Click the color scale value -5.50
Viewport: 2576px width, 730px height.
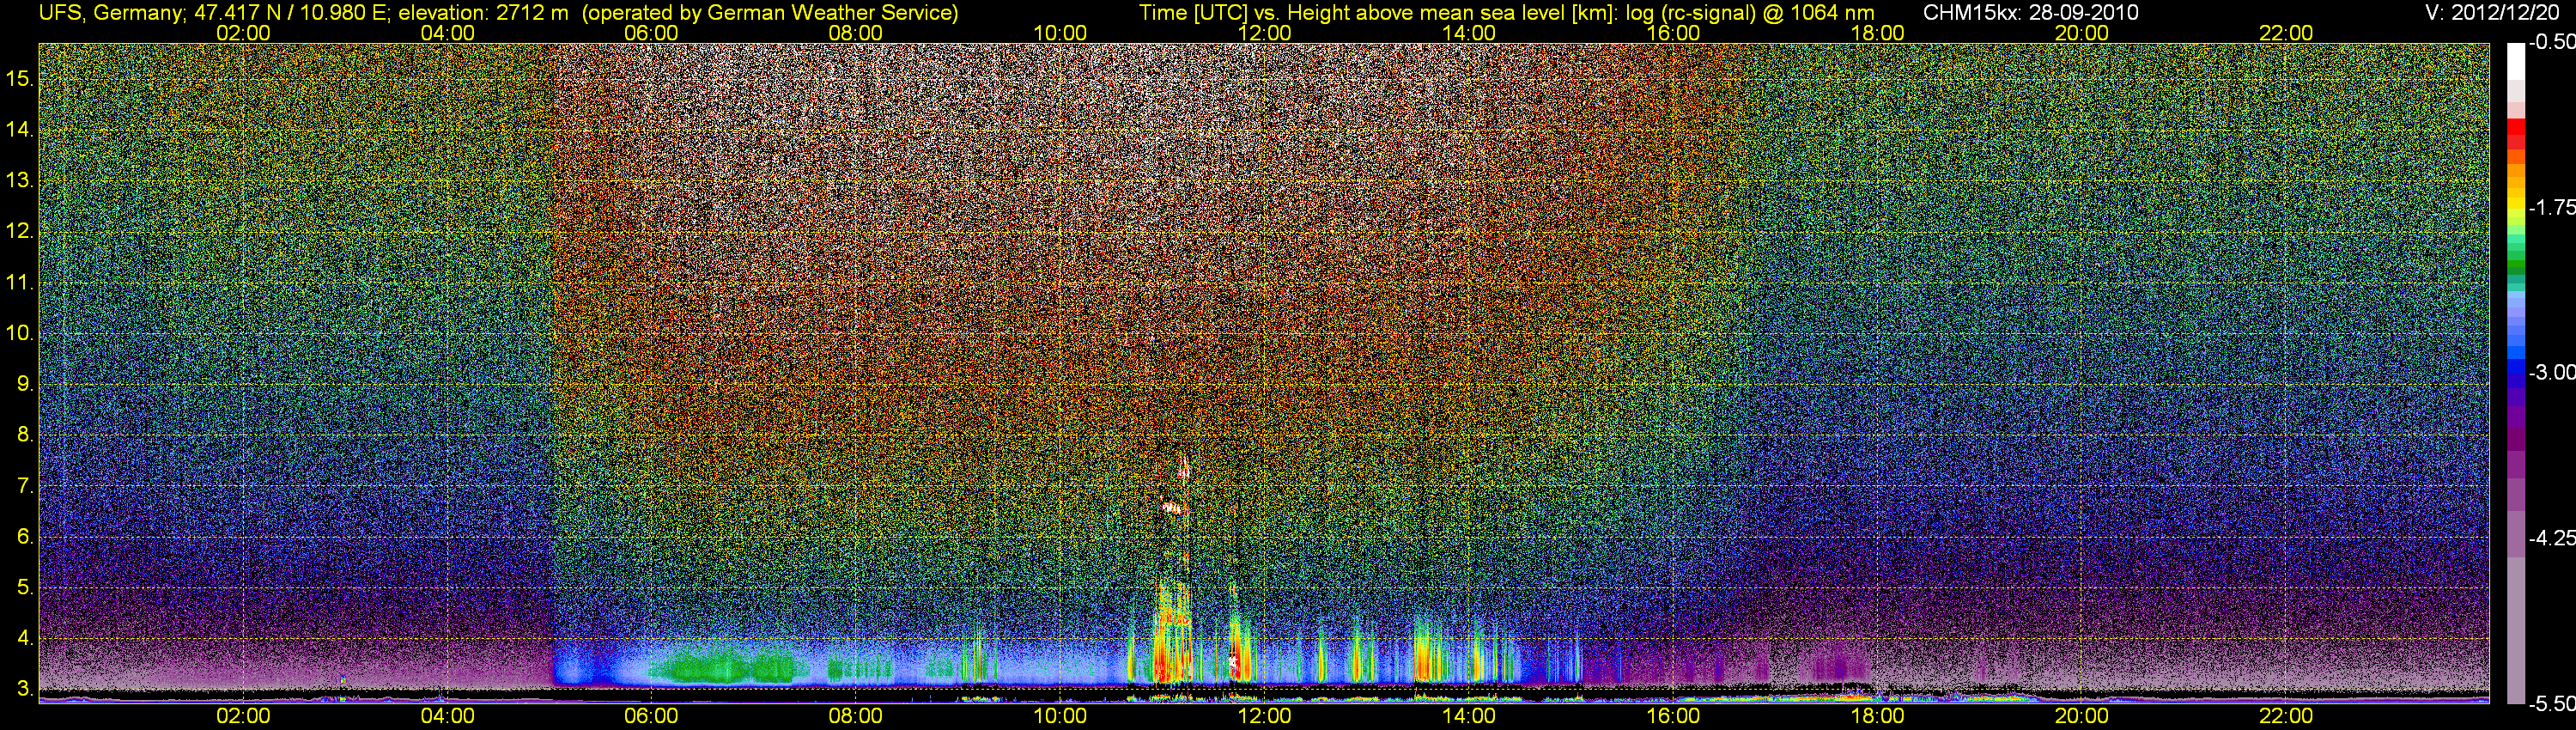[x=2551, y=704]
